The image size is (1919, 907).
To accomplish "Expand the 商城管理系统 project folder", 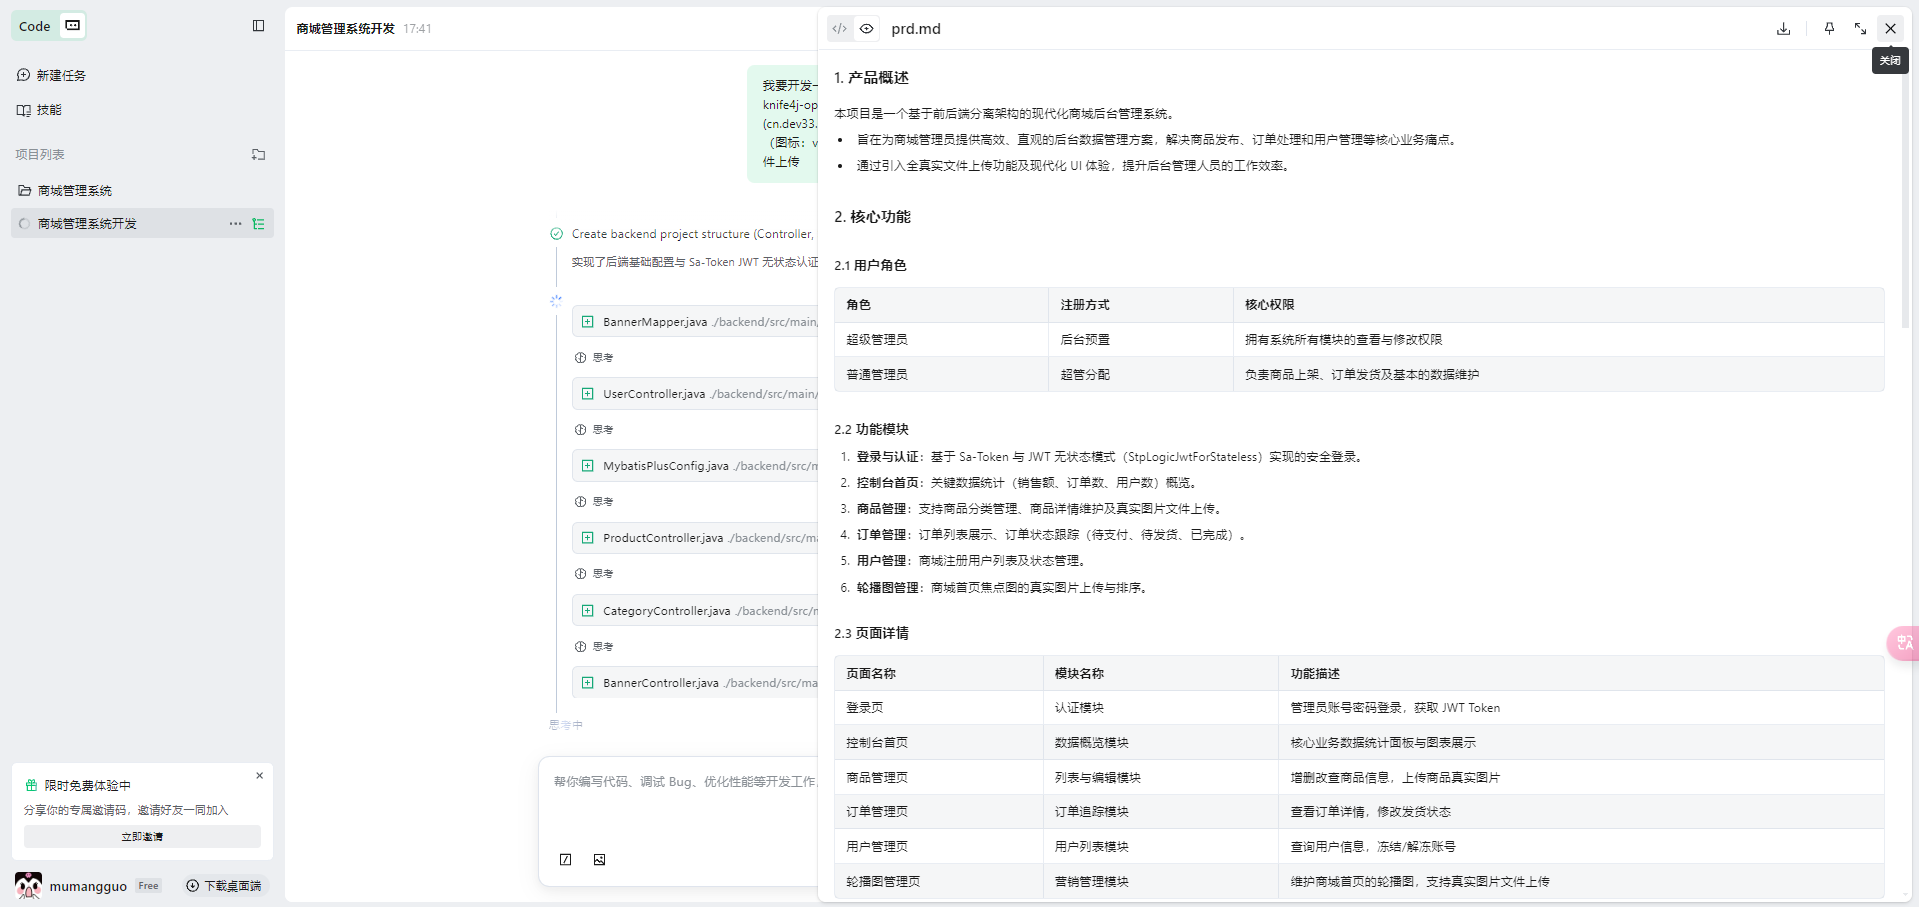I will pos(74,191).
